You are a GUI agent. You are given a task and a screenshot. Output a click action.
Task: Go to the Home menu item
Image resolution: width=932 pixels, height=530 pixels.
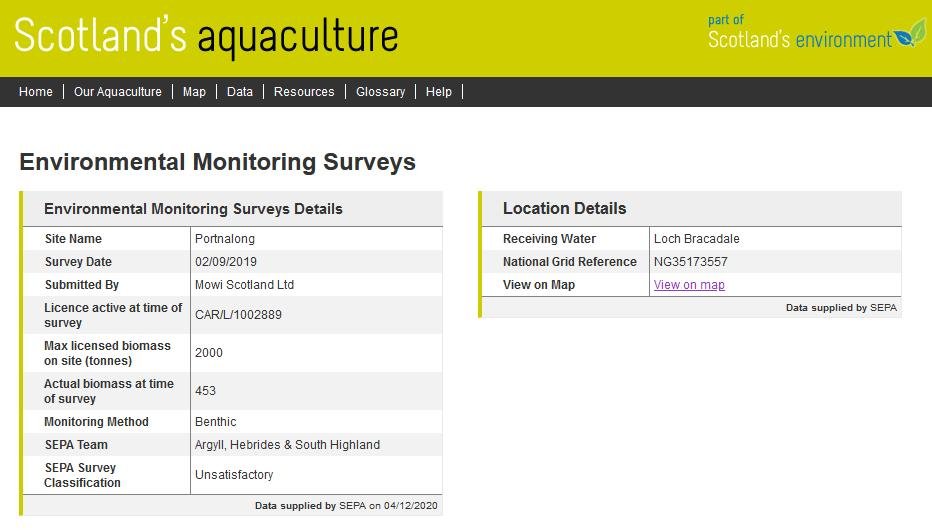36,92
